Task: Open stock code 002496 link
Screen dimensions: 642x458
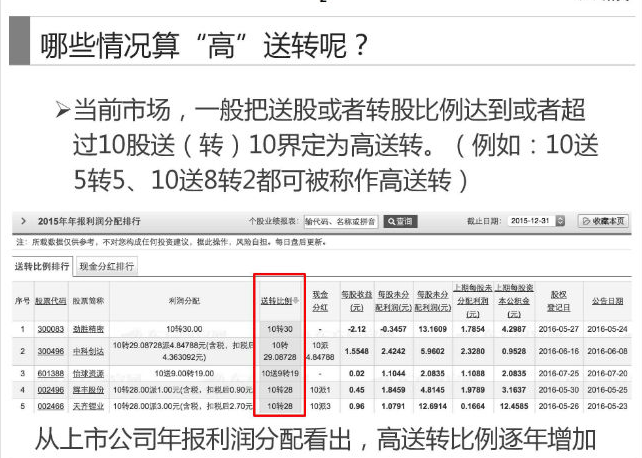Action: point(51,390)
